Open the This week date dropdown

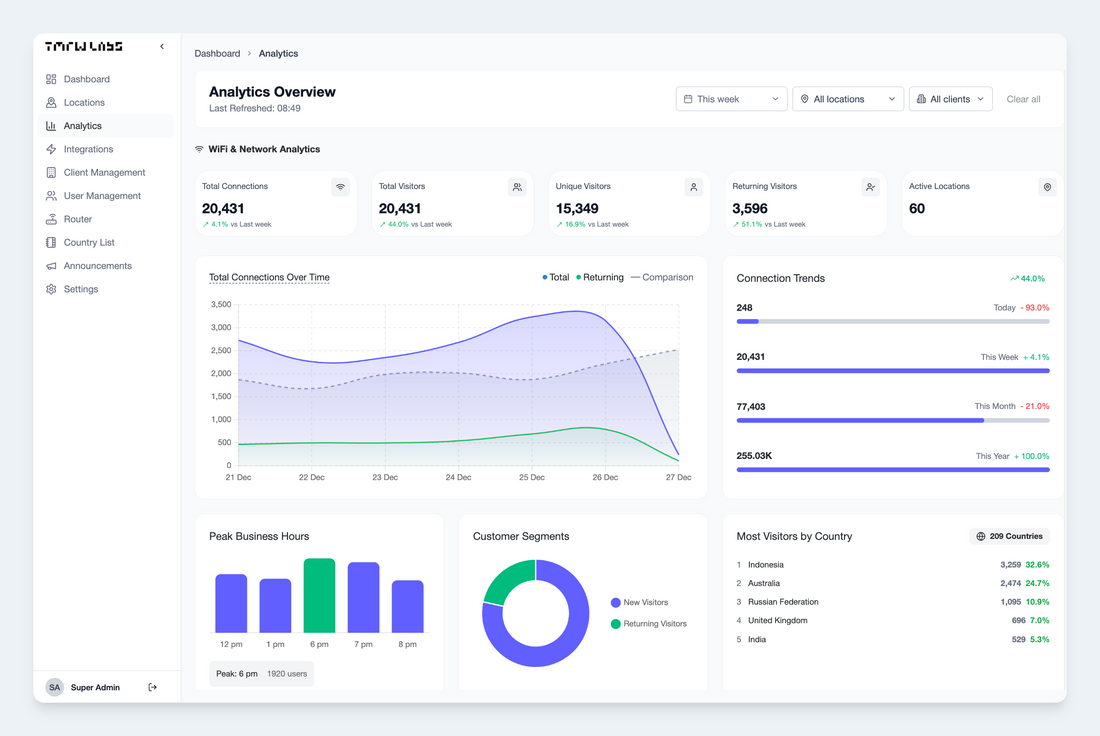click(732, 99)
